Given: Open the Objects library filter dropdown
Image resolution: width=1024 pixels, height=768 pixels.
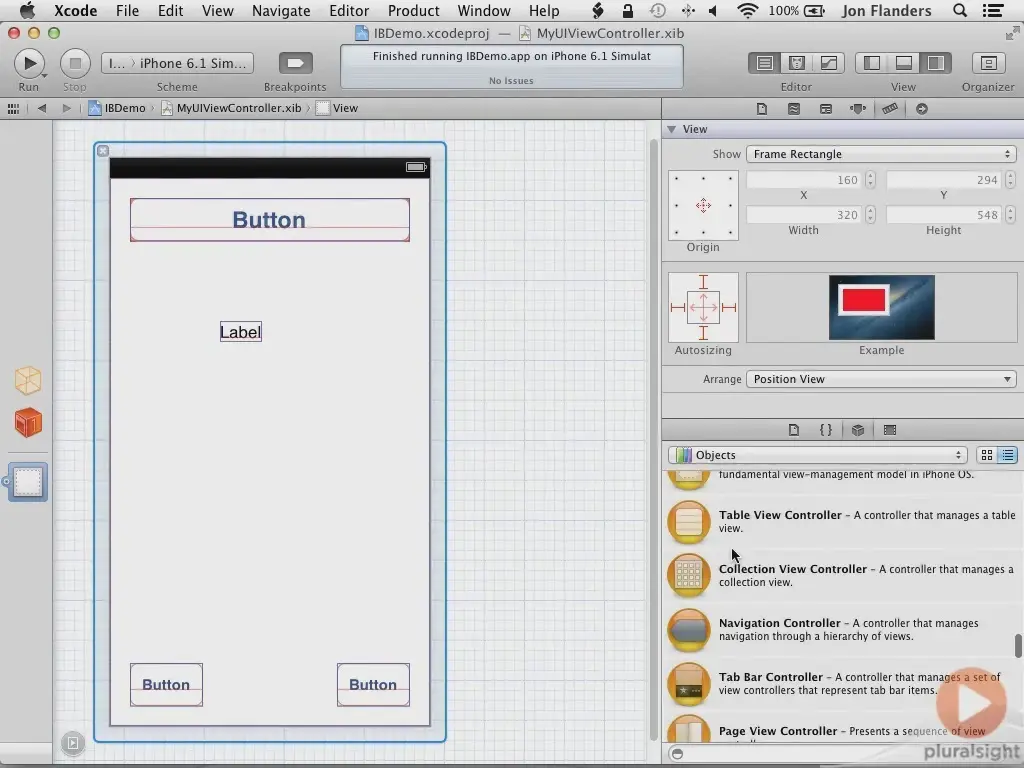Looking at the screenshot, I should click(x=815, y=455).
